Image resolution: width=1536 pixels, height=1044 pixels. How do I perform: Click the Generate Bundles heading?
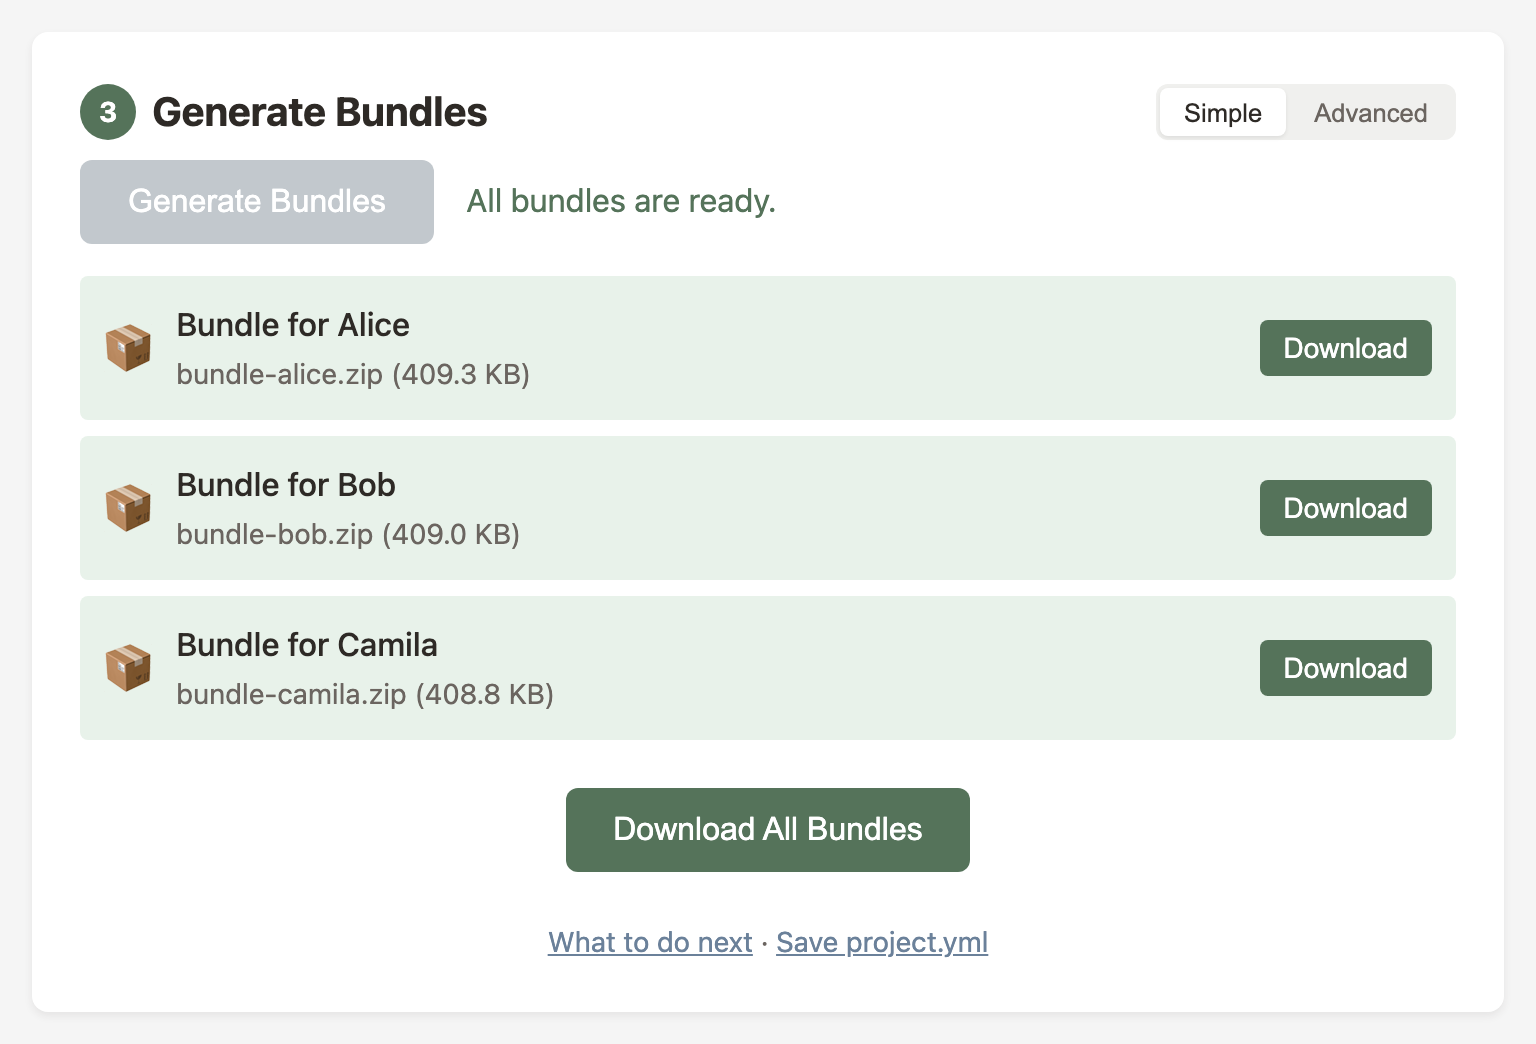coord(320,112)
